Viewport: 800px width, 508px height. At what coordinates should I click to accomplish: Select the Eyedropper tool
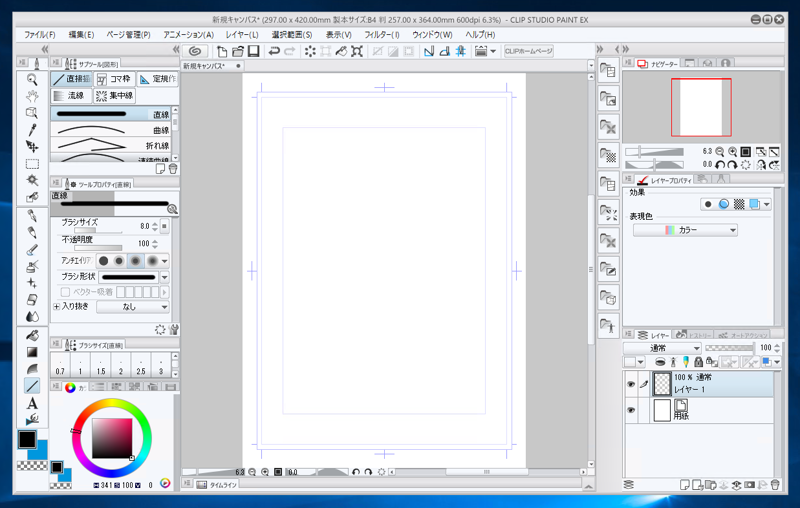point(32,130)
